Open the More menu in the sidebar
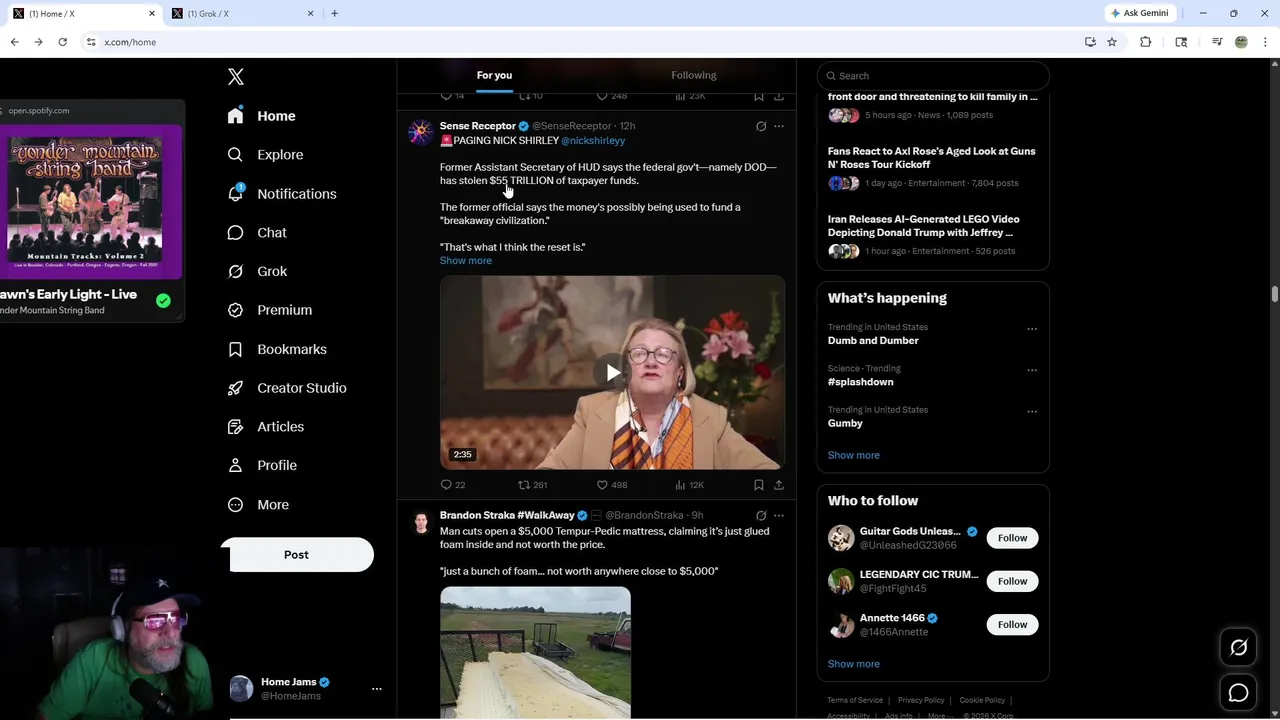 [258, 505]
